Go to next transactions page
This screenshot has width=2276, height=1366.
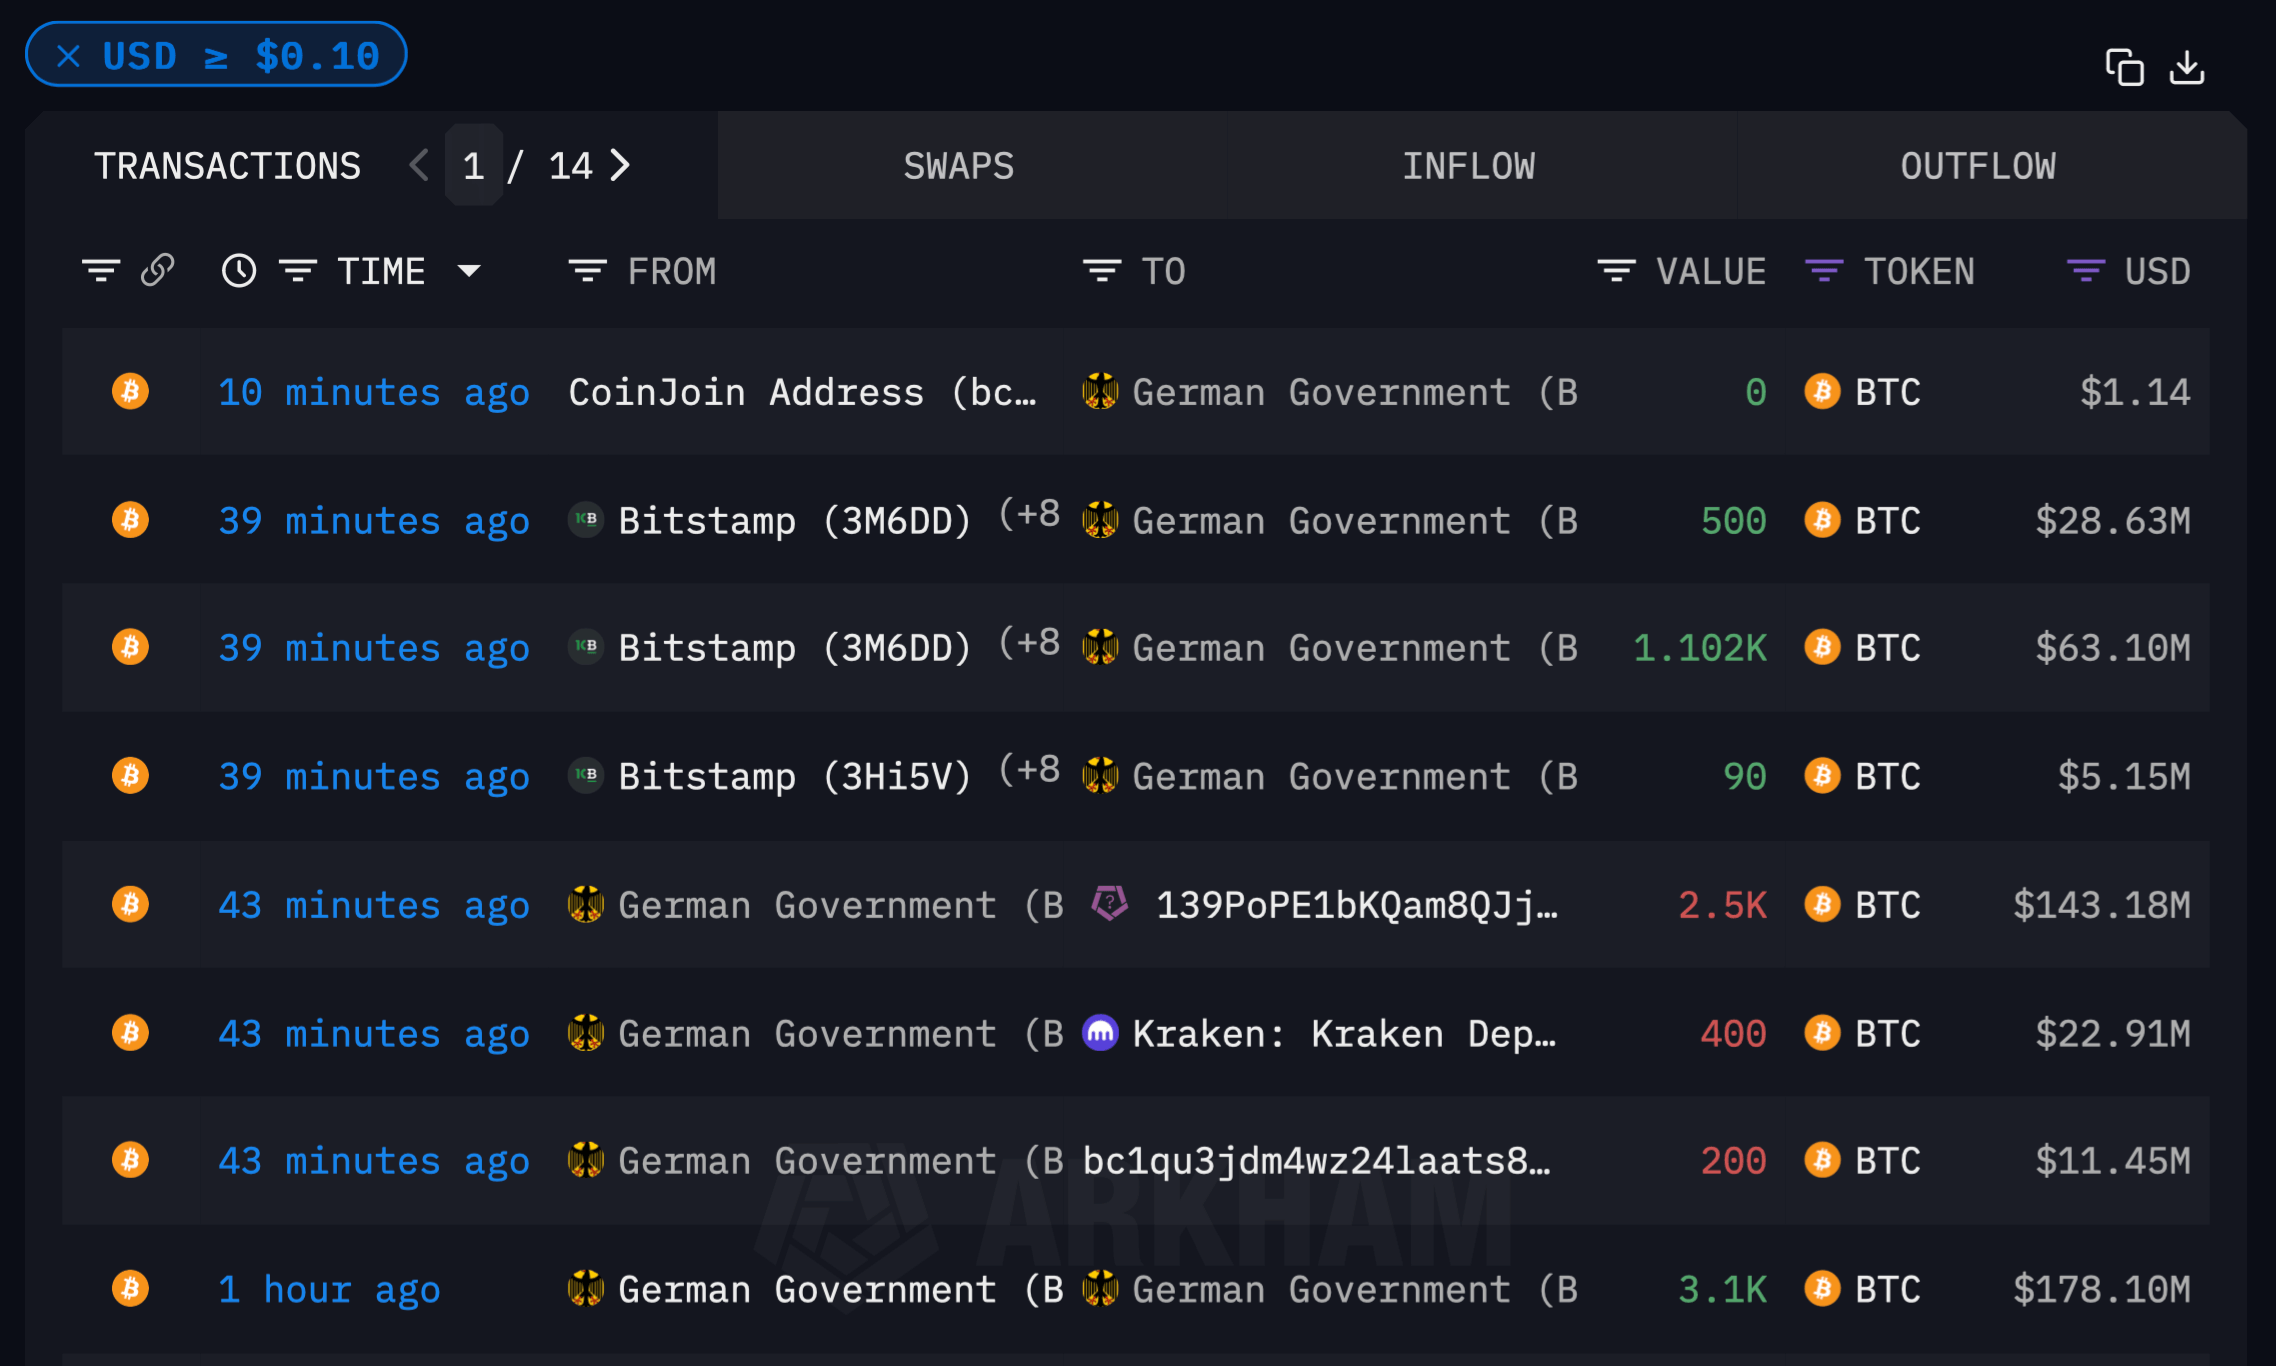620,165
